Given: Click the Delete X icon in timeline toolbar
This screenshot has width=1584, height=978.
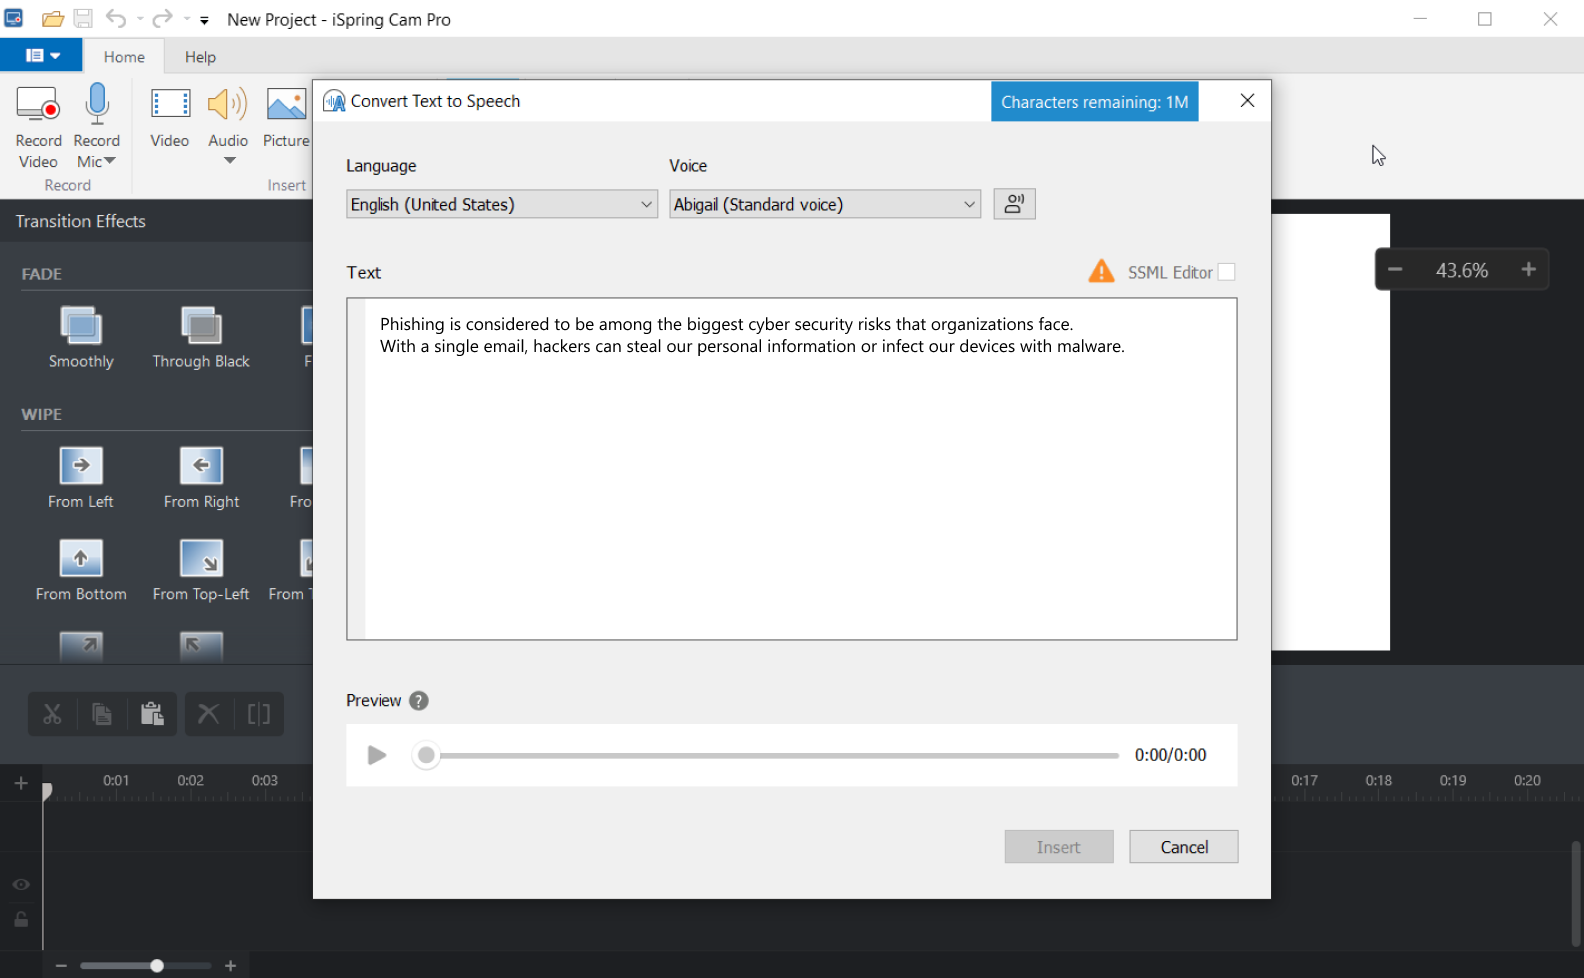Looking at the screenshot, I should point(208,714).
